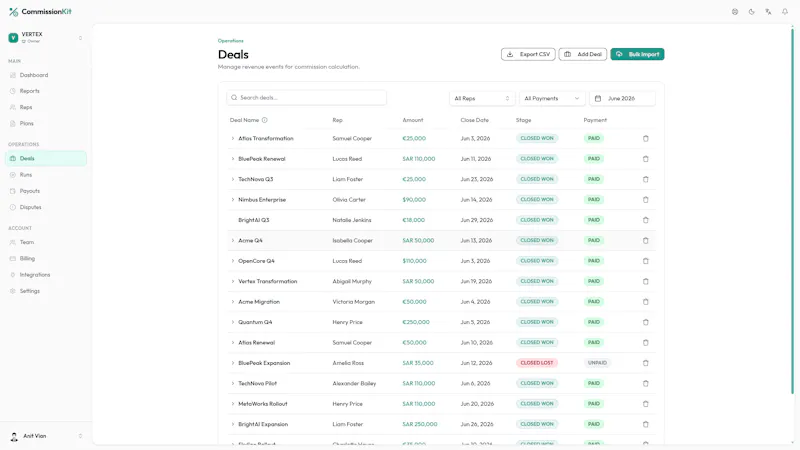Open the Vertex workspace switcher
Viewport: 800px width, 450px height.
coord(45,37)
